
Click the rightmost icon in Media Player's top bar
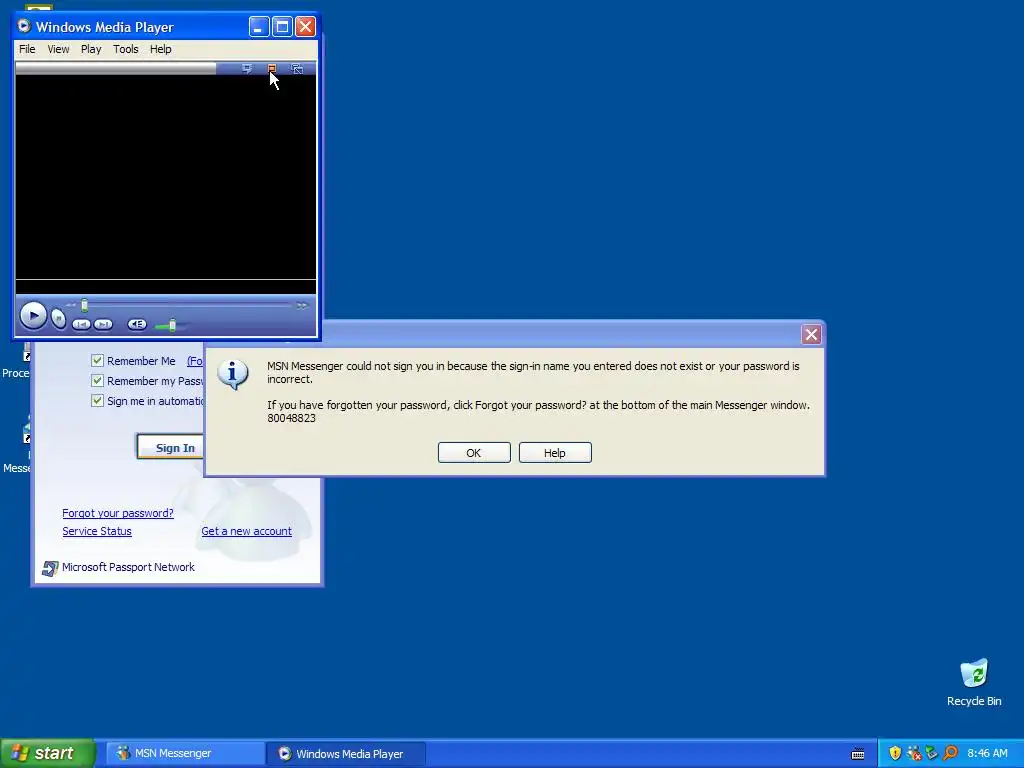coord(297,69)
